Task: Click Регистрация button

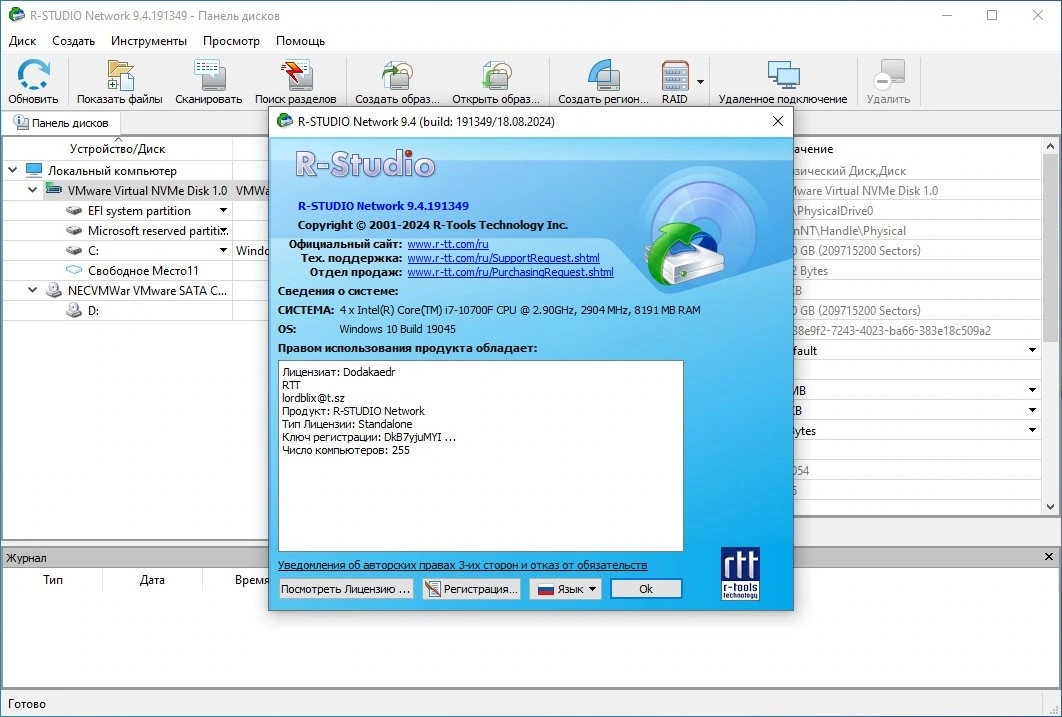Action: pyautogui.click(x=471, y=589)
